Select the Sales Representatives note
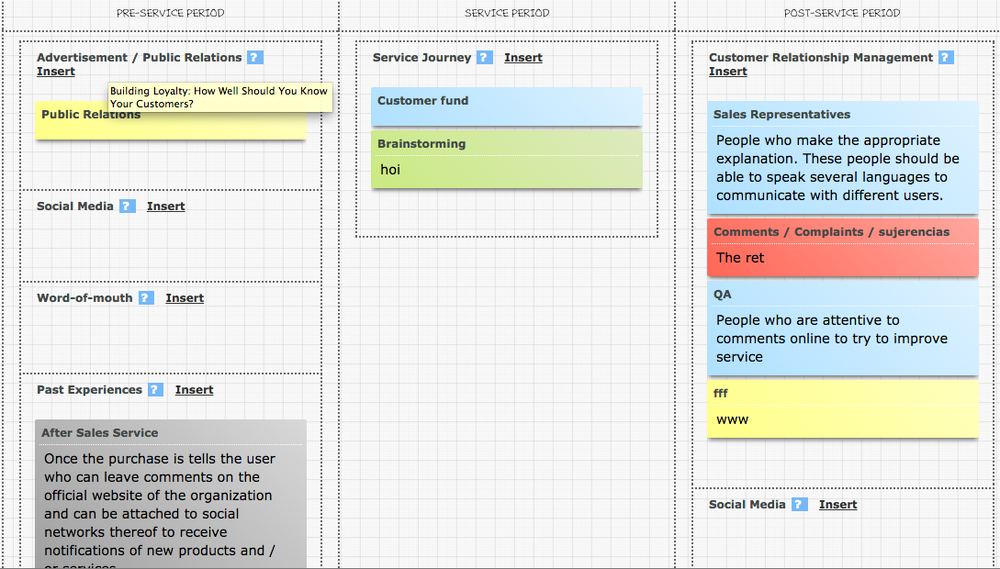The height and width of the screenshot is (569, 1000). [842, 158]
